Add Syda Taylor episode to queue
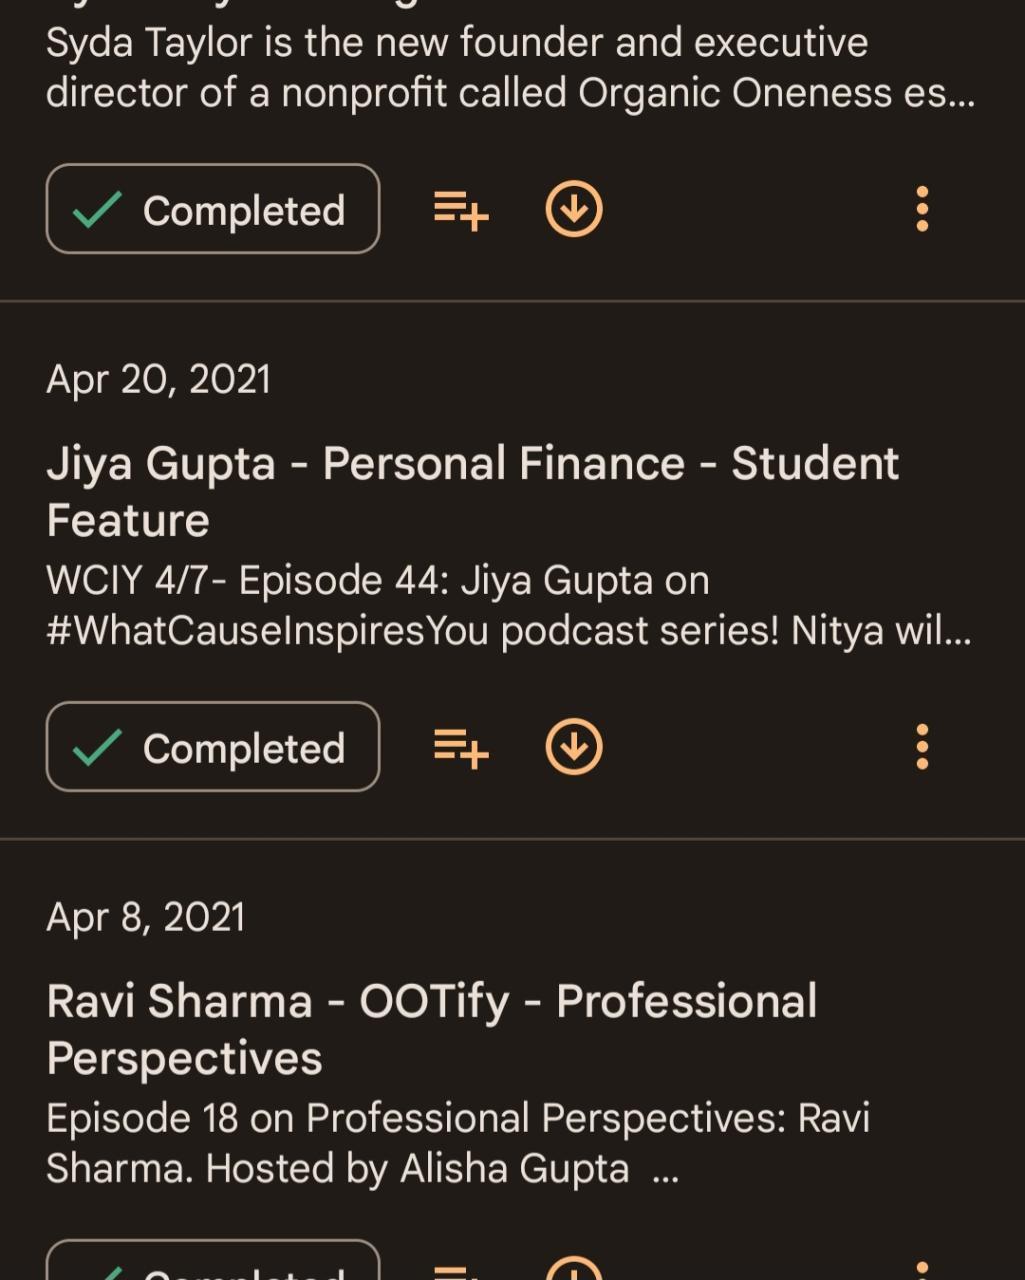The width and height of the screenshot is (1025, 1280). [x=461, y=210]
